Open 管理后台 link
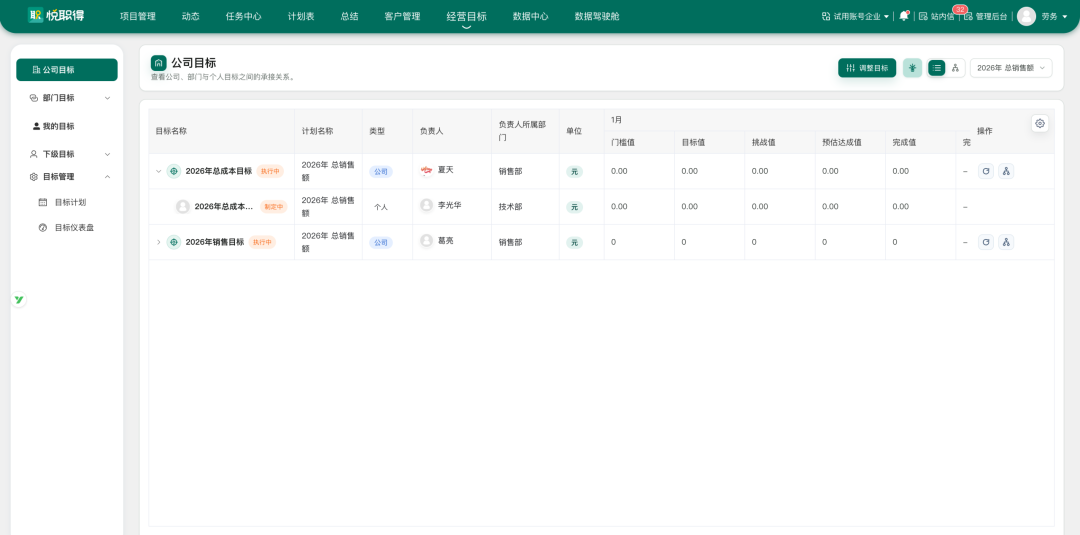This screenshot has width=1080, height=535. click(985, 16)
